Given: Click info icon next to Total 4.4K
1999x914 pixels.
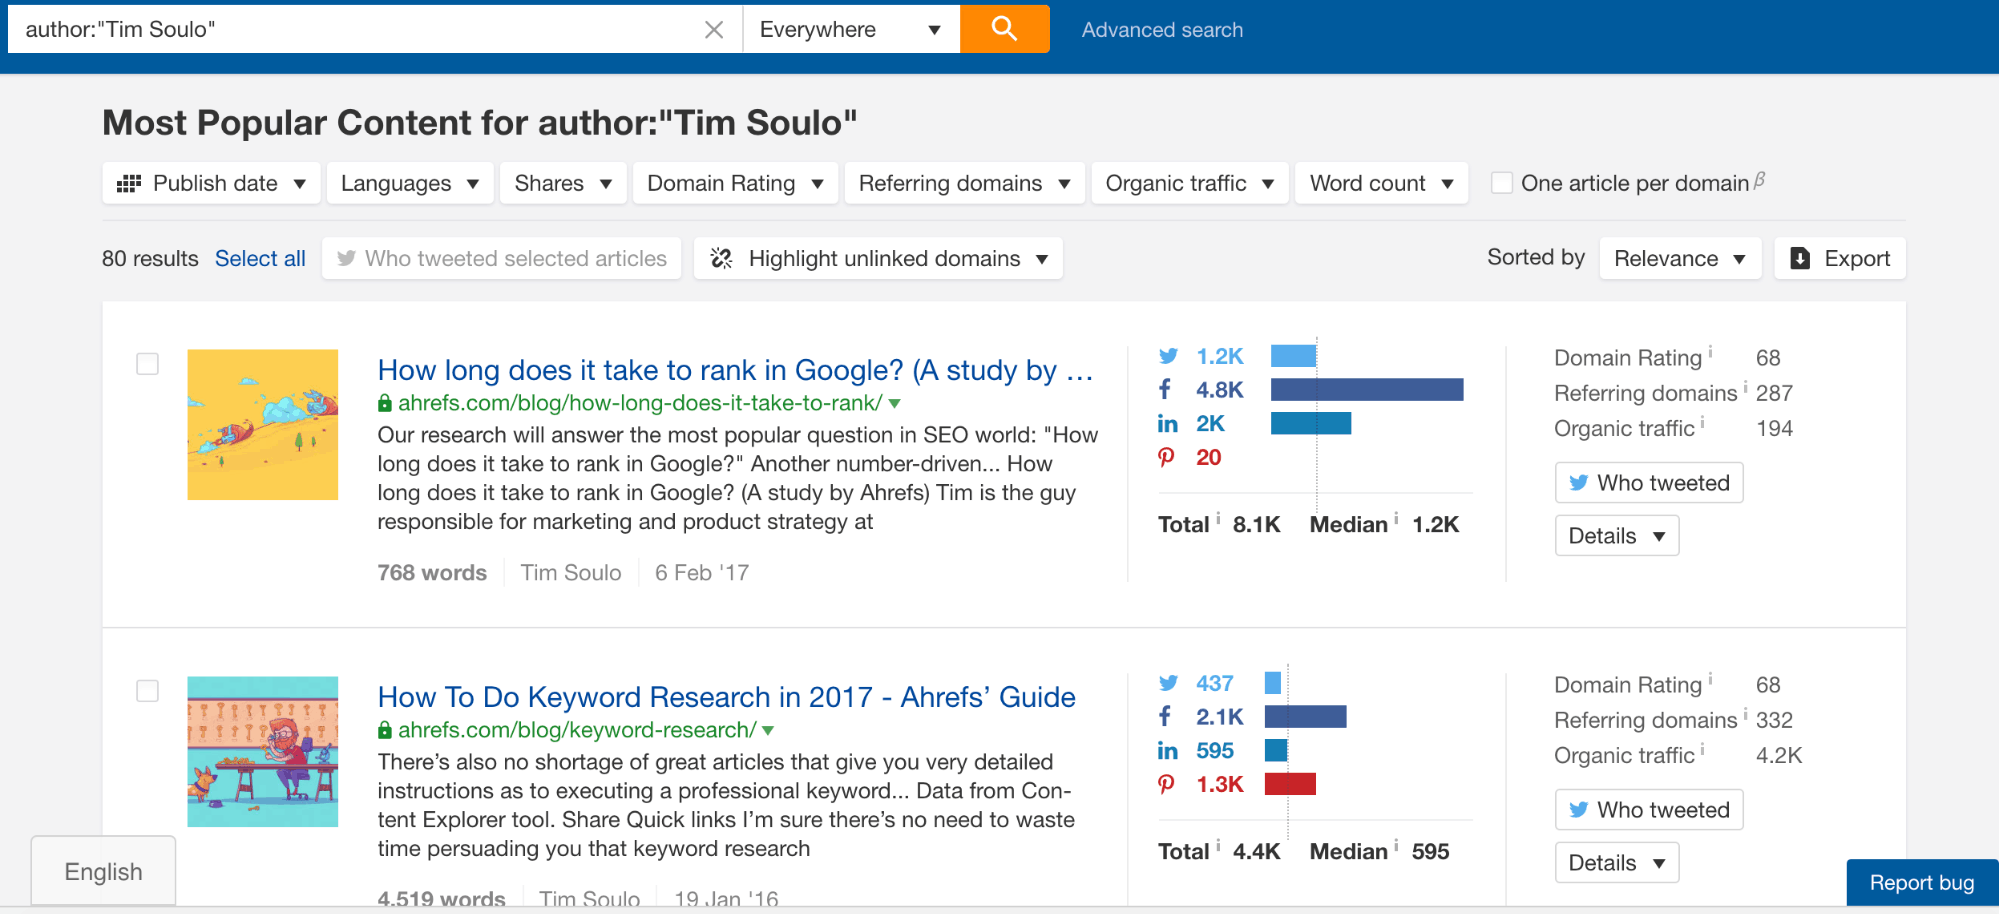Looking at the screenshot, I should pyautogui.click(x=1218, y=845).
